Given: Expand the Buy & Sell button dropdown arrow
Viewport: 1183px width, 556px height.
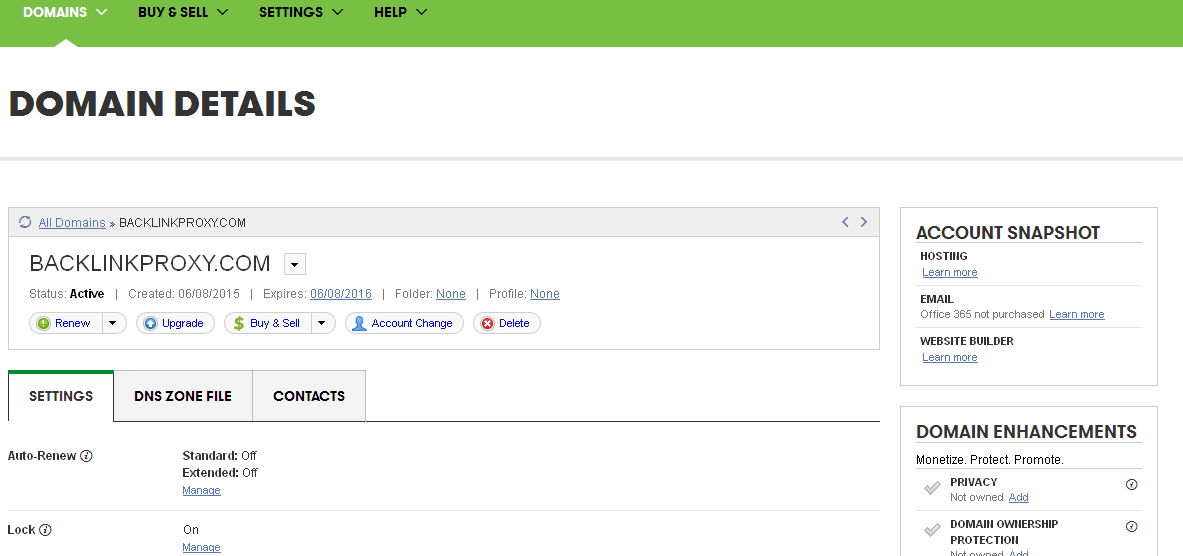Looking at the screenshot, I should (x=322, y=323).
